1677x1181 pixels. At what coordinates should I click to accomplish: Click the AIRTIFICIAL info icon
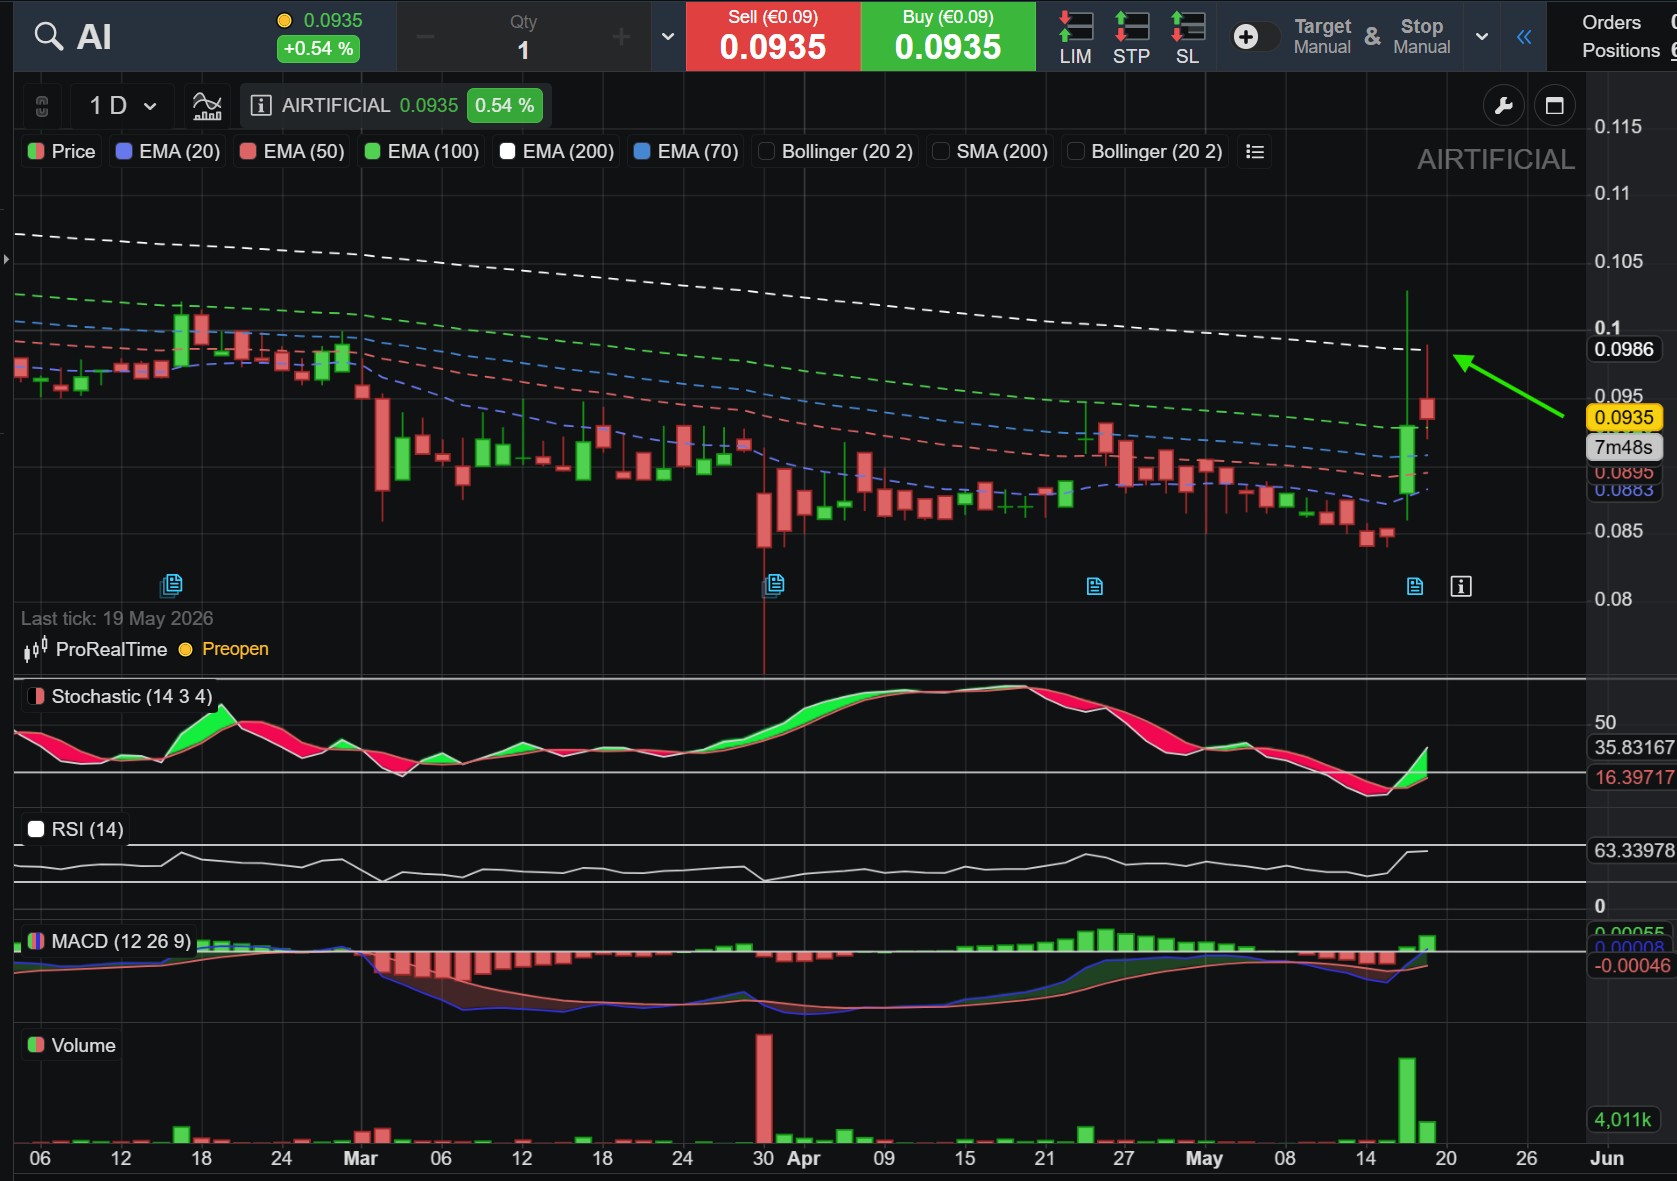261,106
